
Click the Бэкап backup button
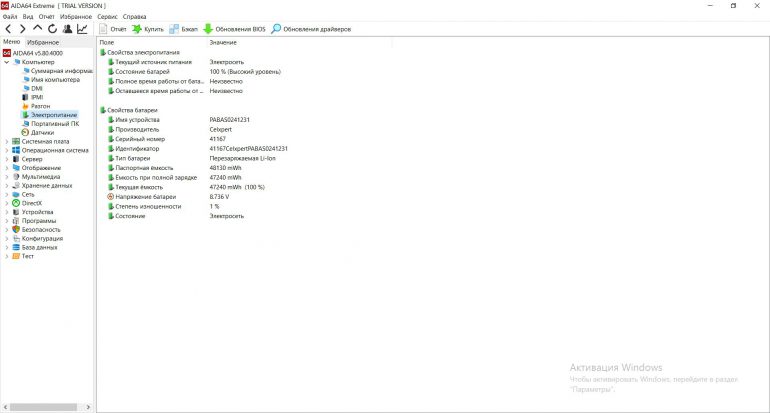(184, 29)
